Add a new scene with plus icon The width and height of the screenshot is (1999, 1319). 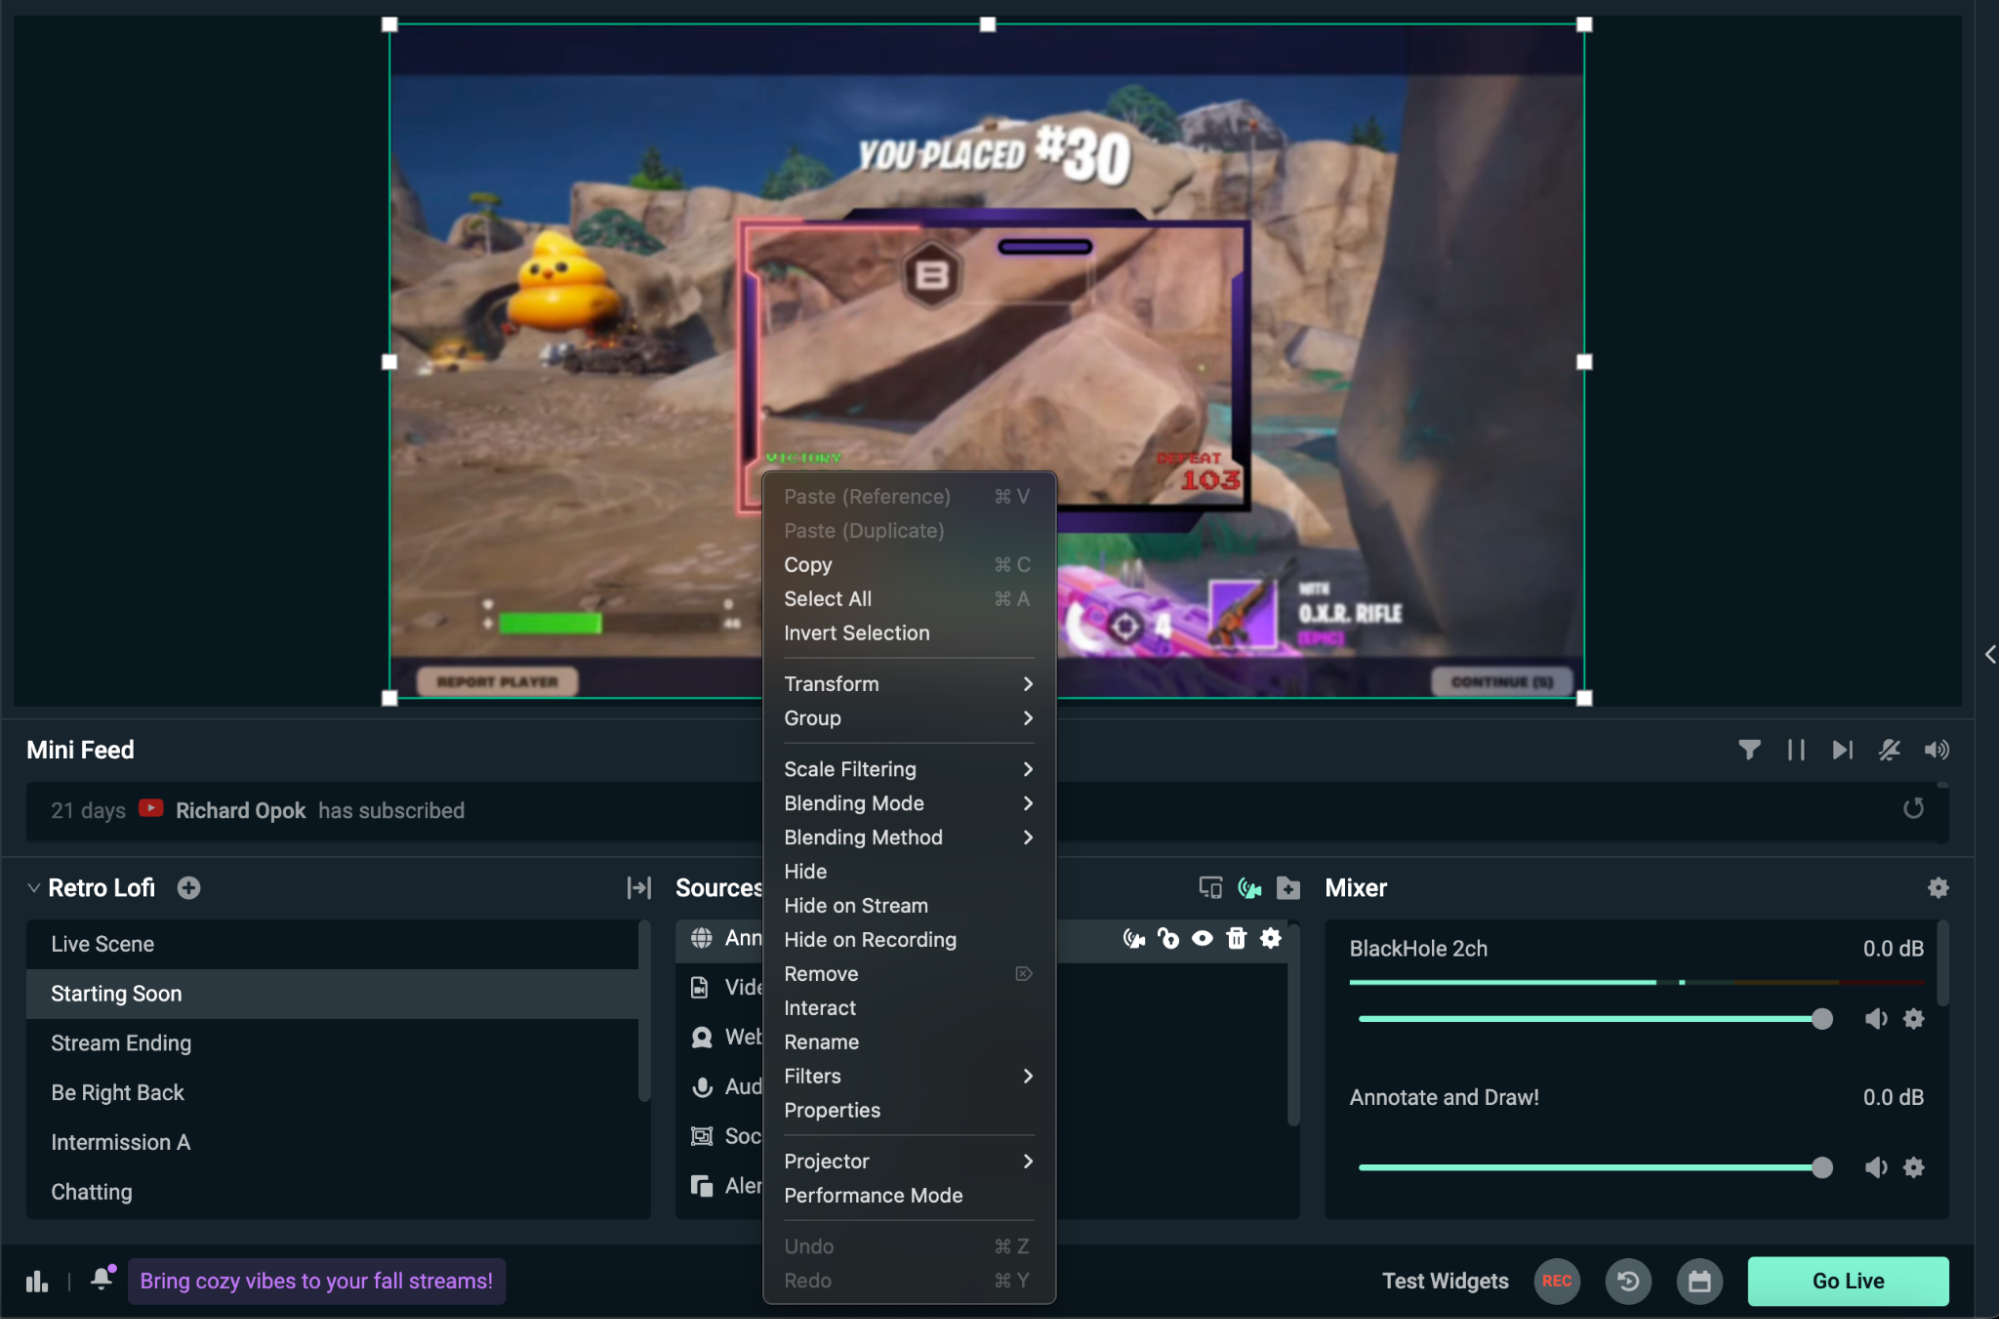click(x=188, y=888)
